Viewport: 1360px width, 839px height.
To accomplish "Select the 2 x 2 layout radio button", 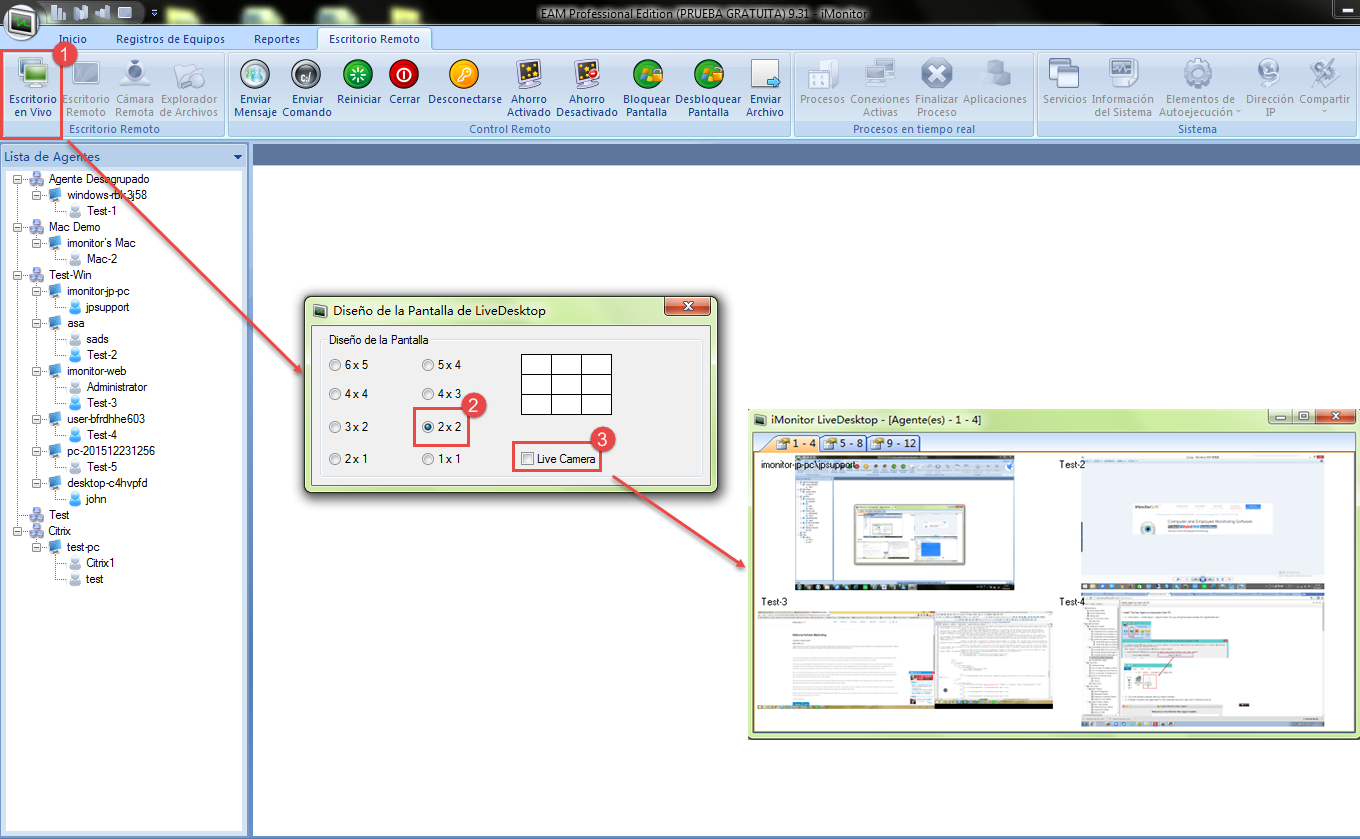I will (429, 427).
